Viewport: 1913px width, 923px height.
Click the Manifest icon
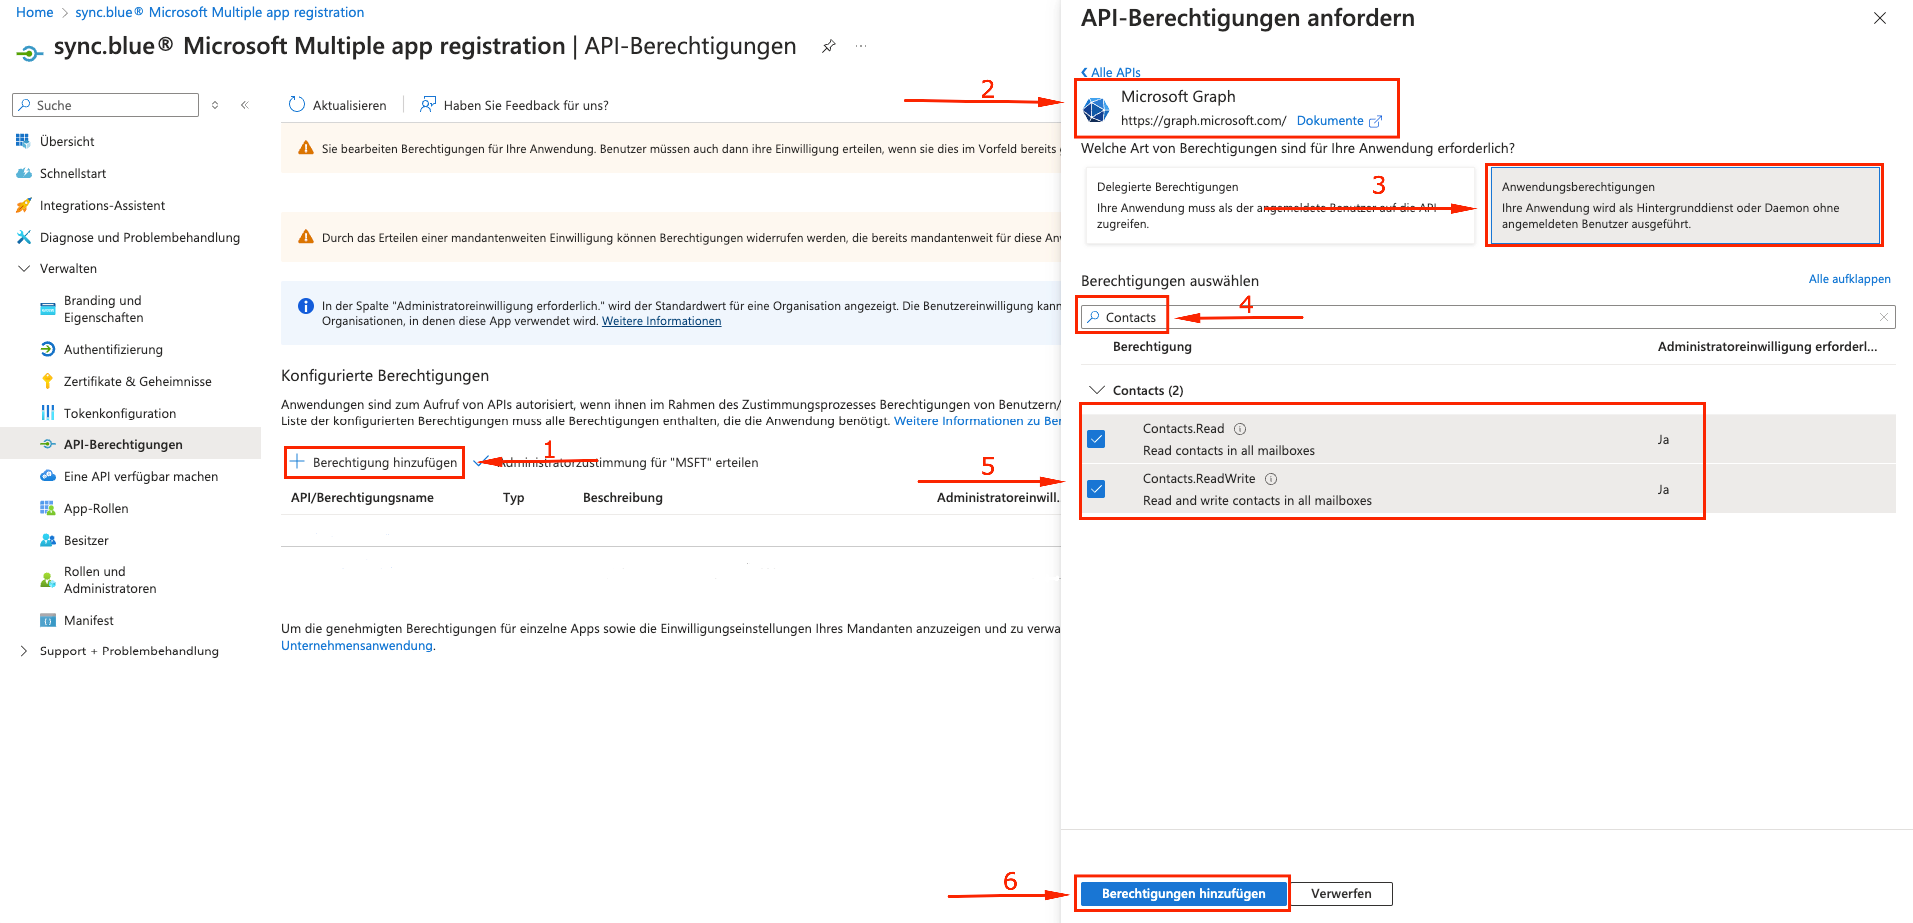[48, 620]
